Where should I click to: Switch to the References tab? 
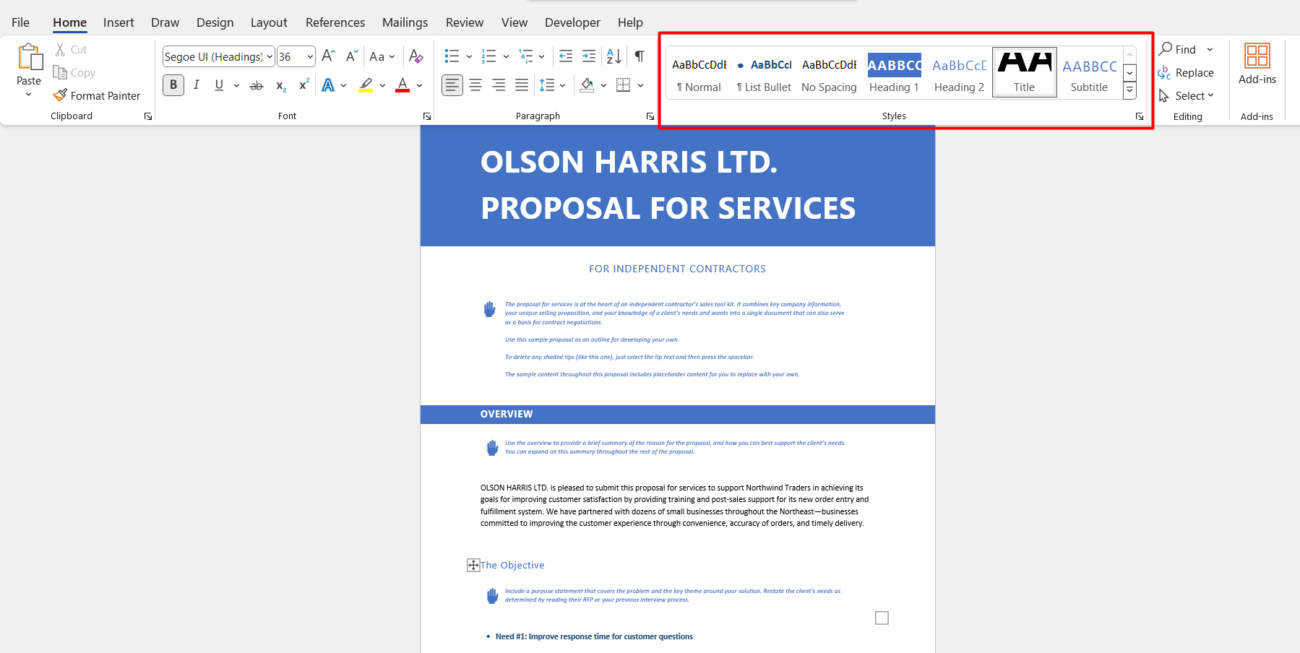point(335,22)
